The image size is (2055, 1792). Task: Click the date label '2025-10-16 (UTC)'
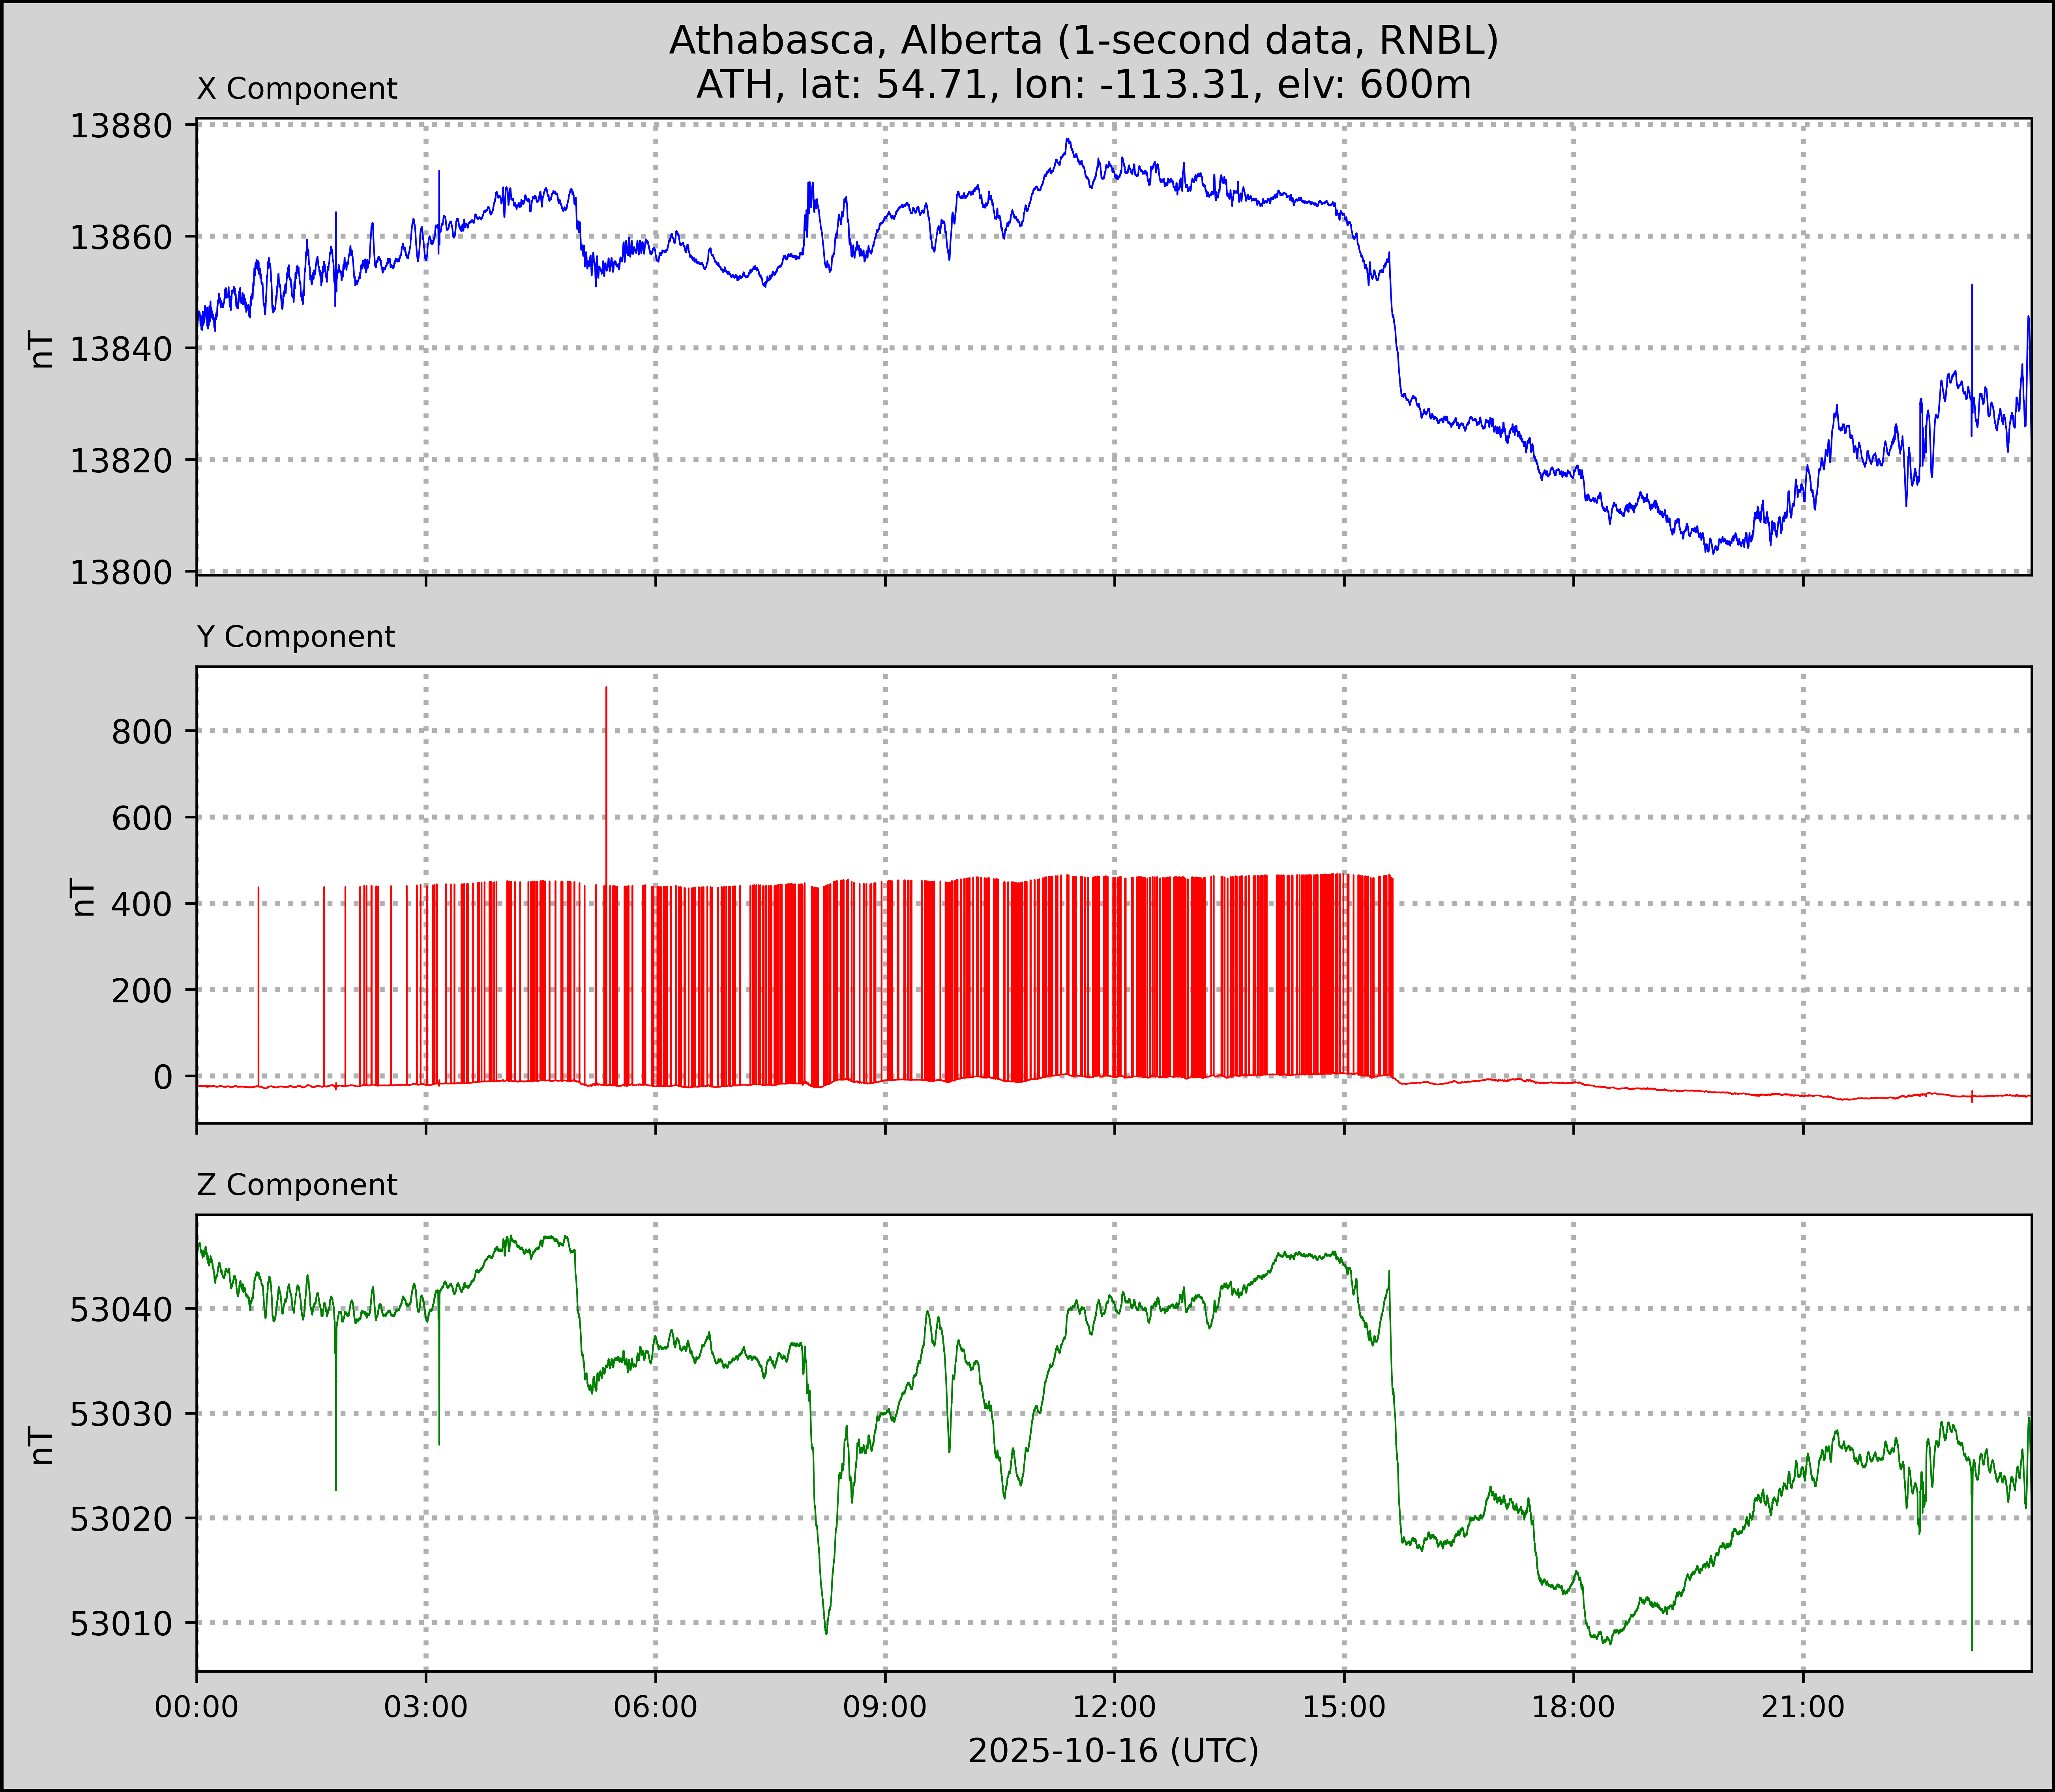[1113, 1751]
